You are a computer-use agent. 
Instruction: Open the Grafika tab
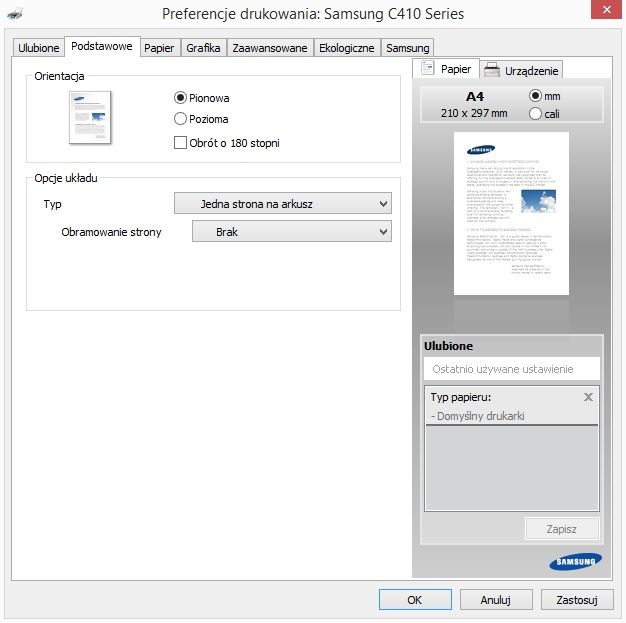coord(203,48)
